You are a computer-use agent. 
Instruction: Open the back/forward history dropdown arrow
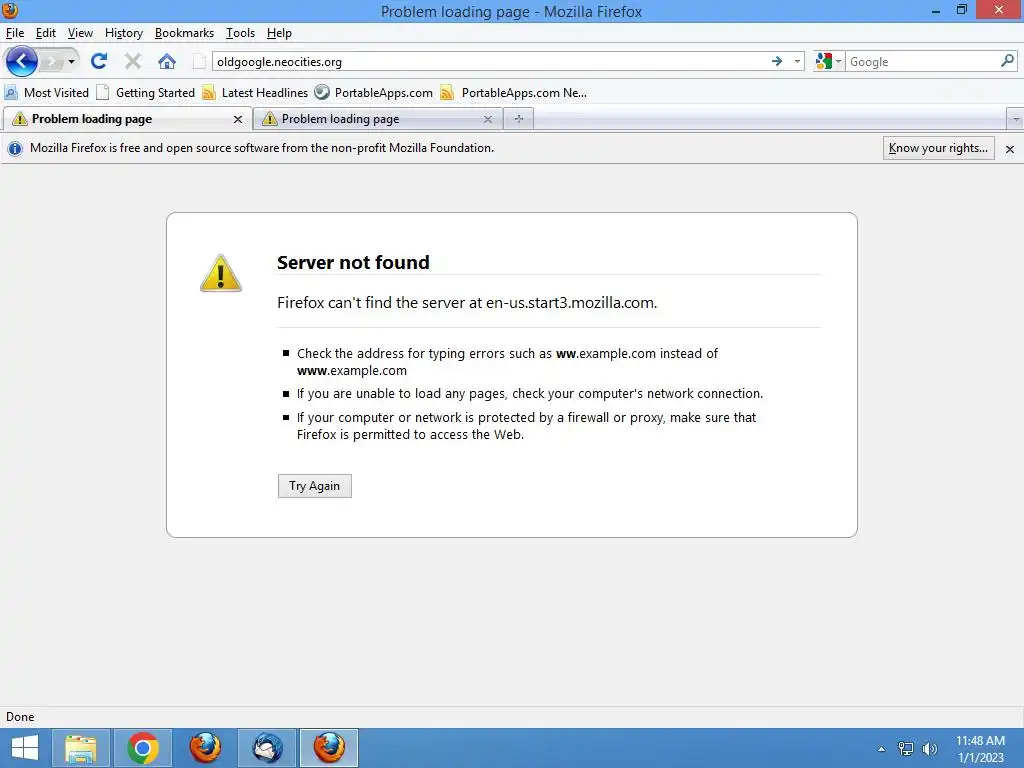pyautogui.click(x=71, y=62)
